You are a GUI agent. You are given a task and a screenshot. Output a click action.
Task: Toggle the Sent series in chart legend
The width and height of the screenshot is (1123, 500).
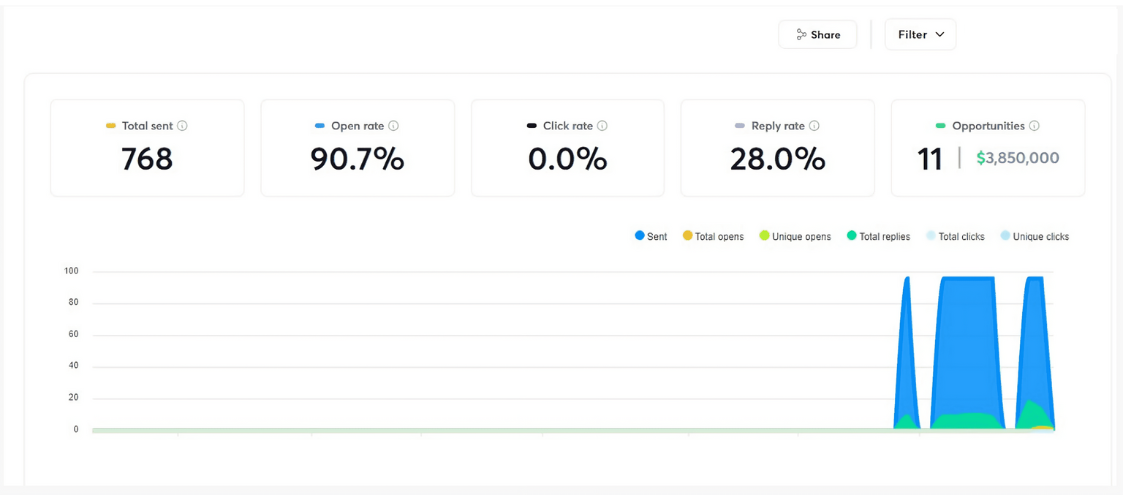[x=651, y=237]
